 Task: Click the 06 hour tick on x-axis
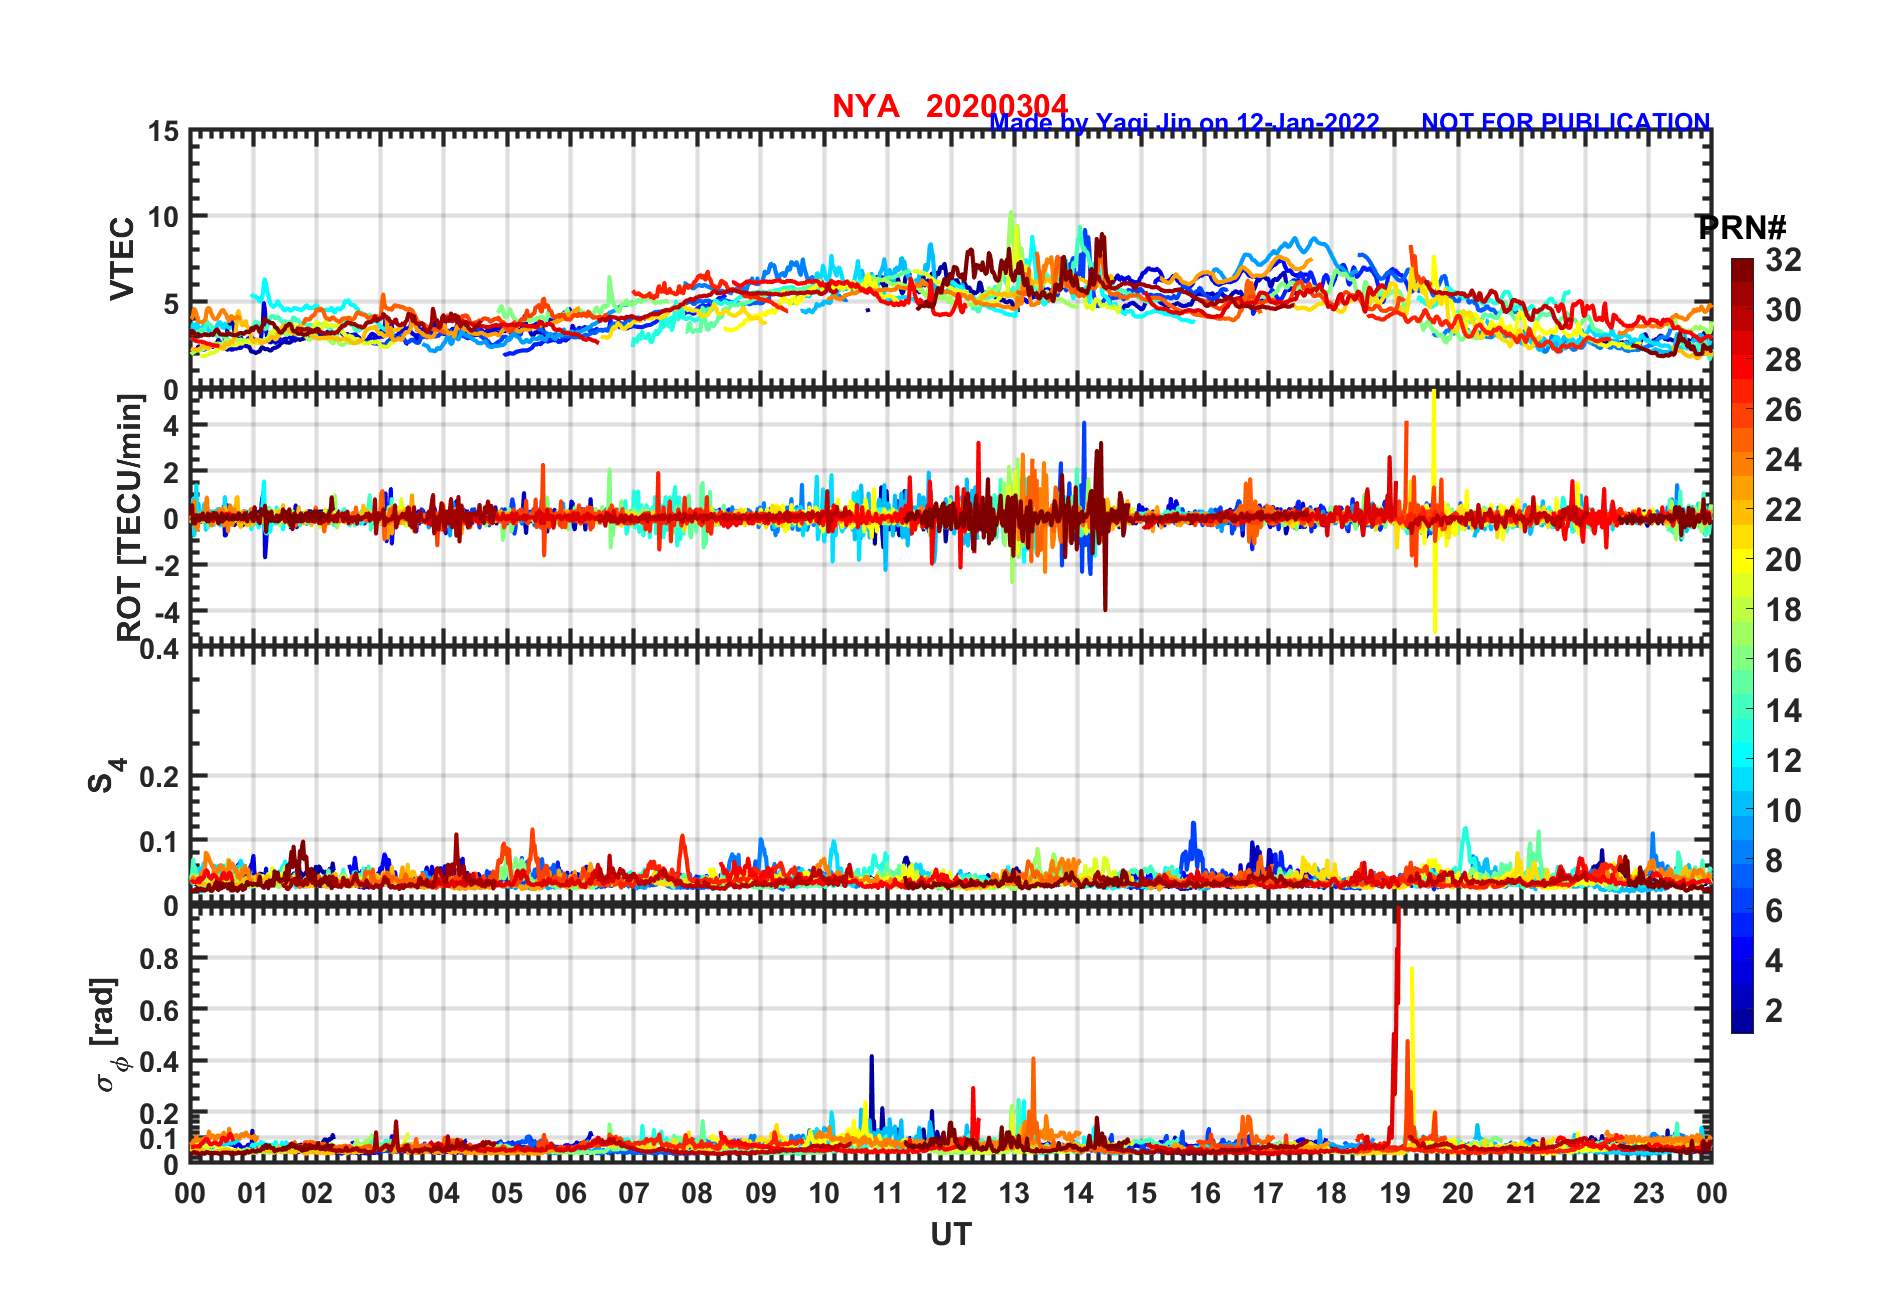click(571, 1193)
